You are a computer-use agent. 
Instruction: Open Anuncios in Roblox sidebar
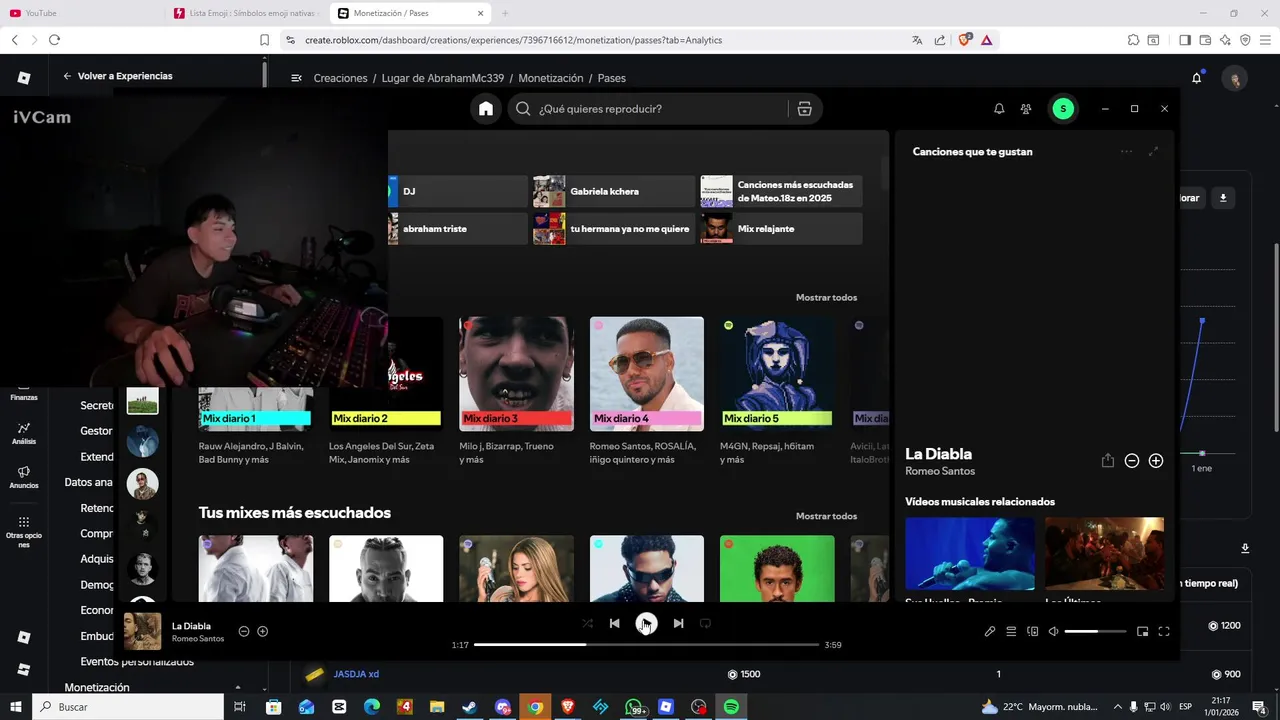point(24,477)
